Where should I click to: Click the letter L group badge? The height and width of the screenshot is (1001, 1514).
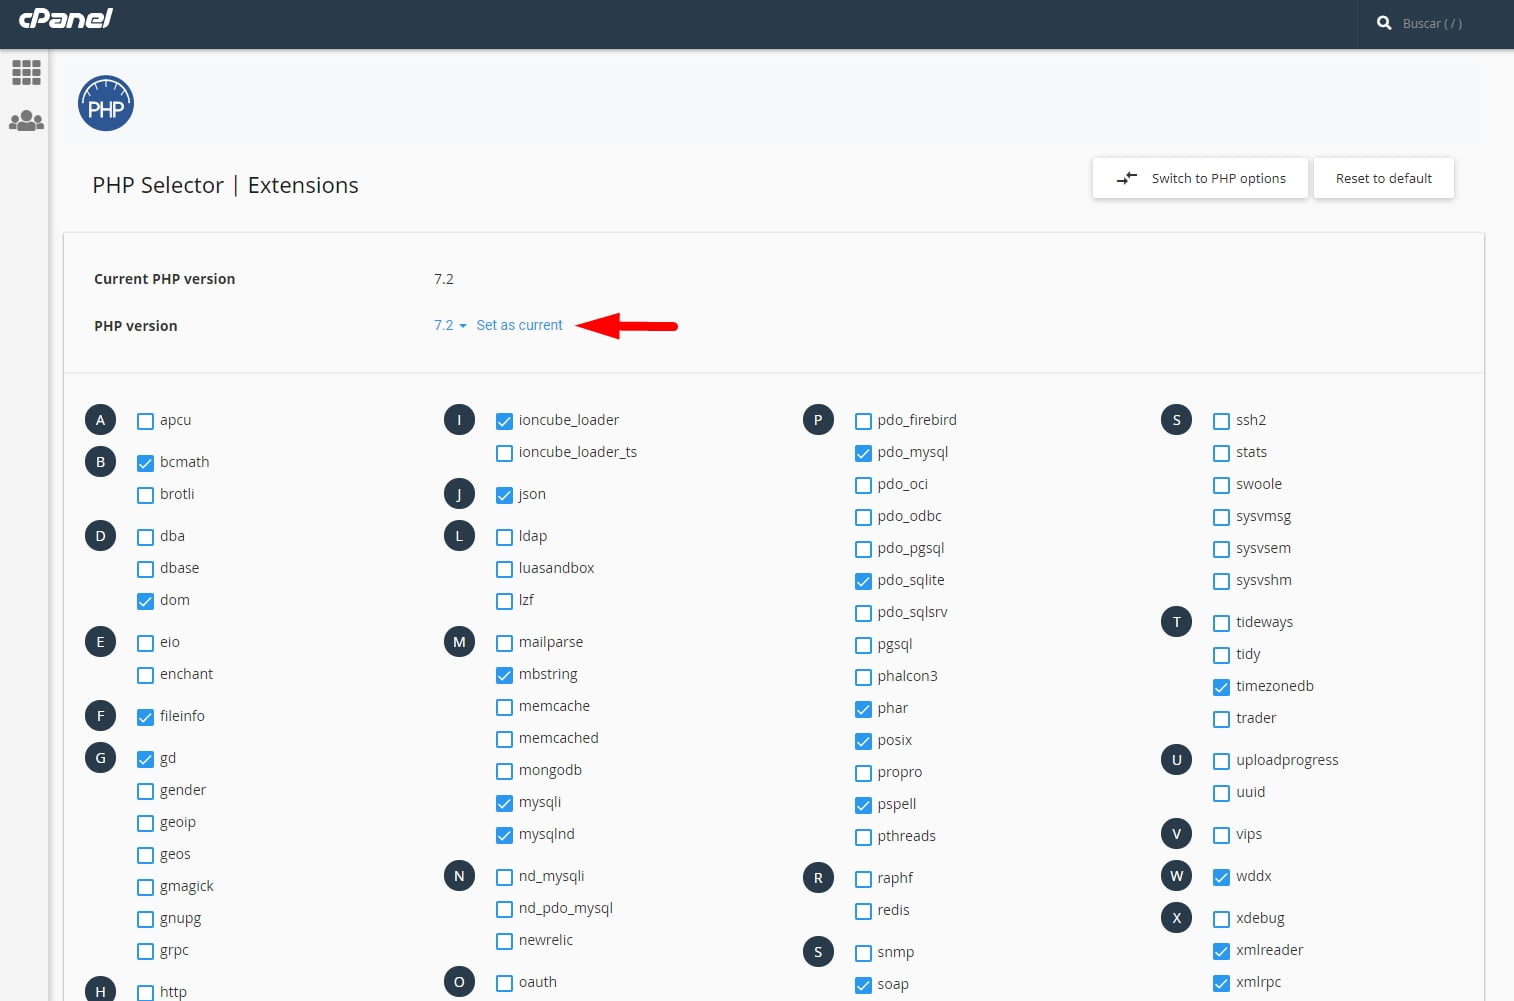tap(459, 536)
